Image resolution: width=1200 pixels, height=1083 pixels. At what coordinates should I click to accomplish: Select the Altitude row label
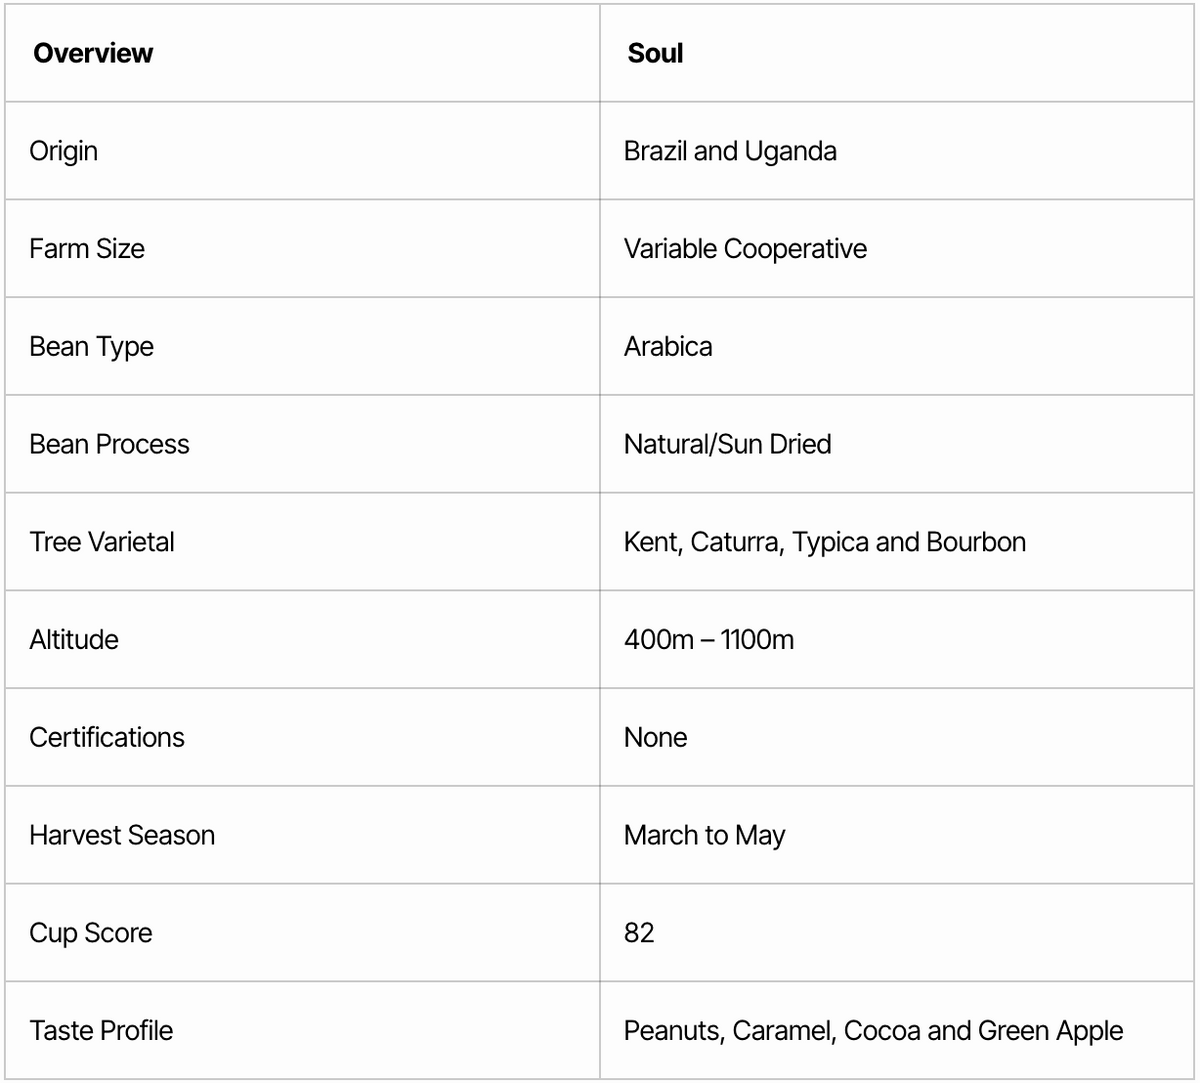pyautogui.click(x=74, y=640)
